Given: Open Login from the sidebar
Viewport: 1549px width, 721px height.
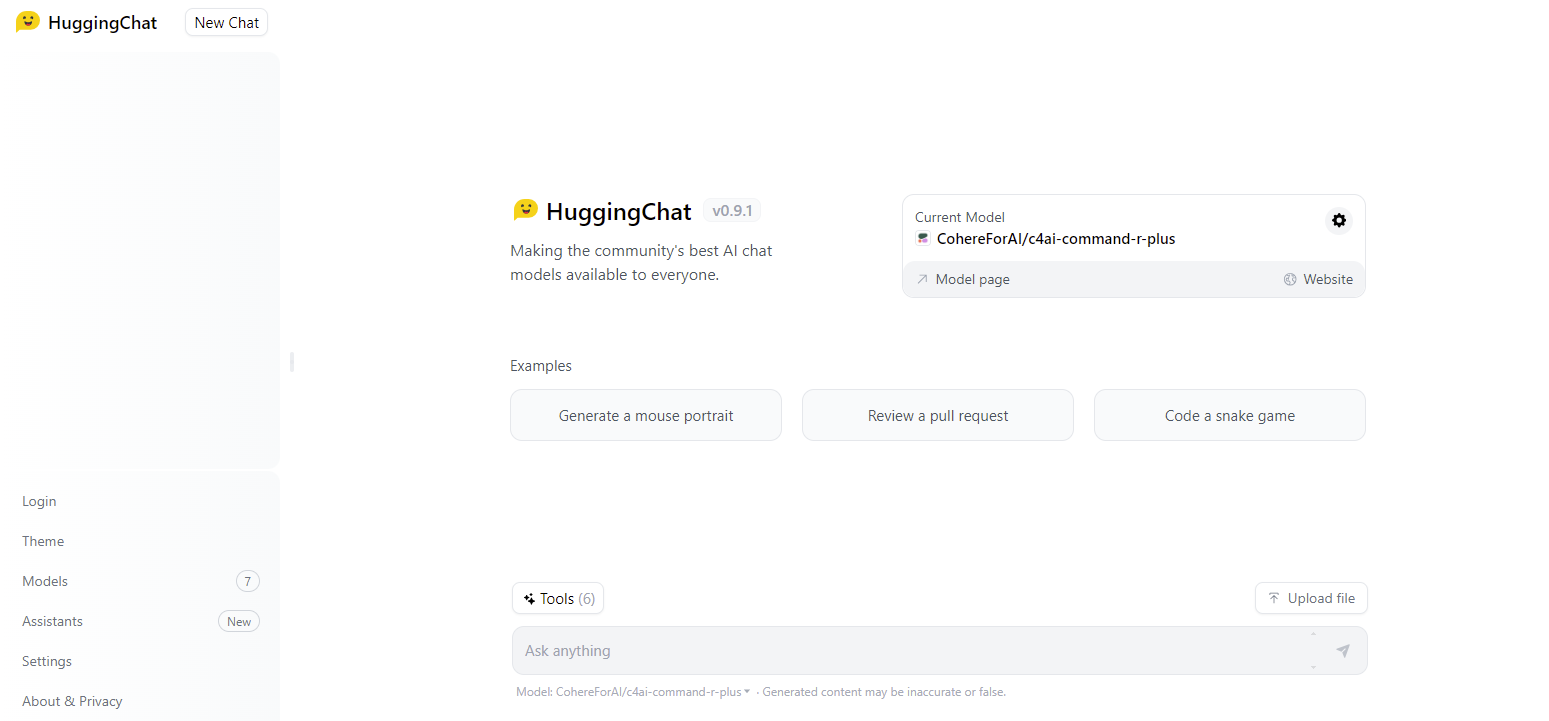Looking at the screenshot, I should tap(141, 501).
